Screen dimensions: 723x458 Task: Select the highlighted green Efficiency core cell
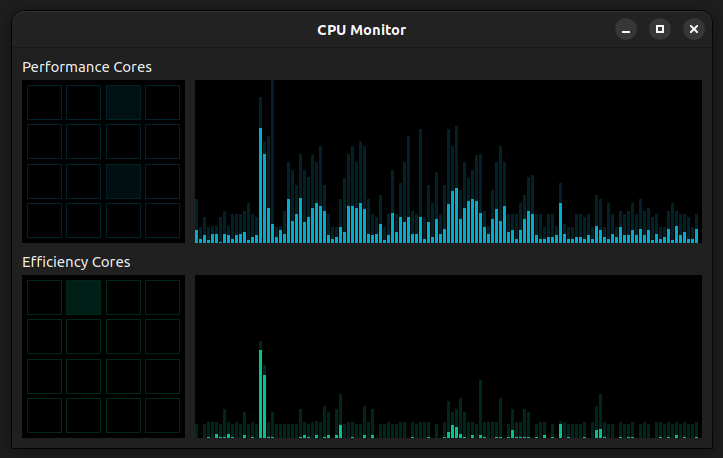coord(83,297)
